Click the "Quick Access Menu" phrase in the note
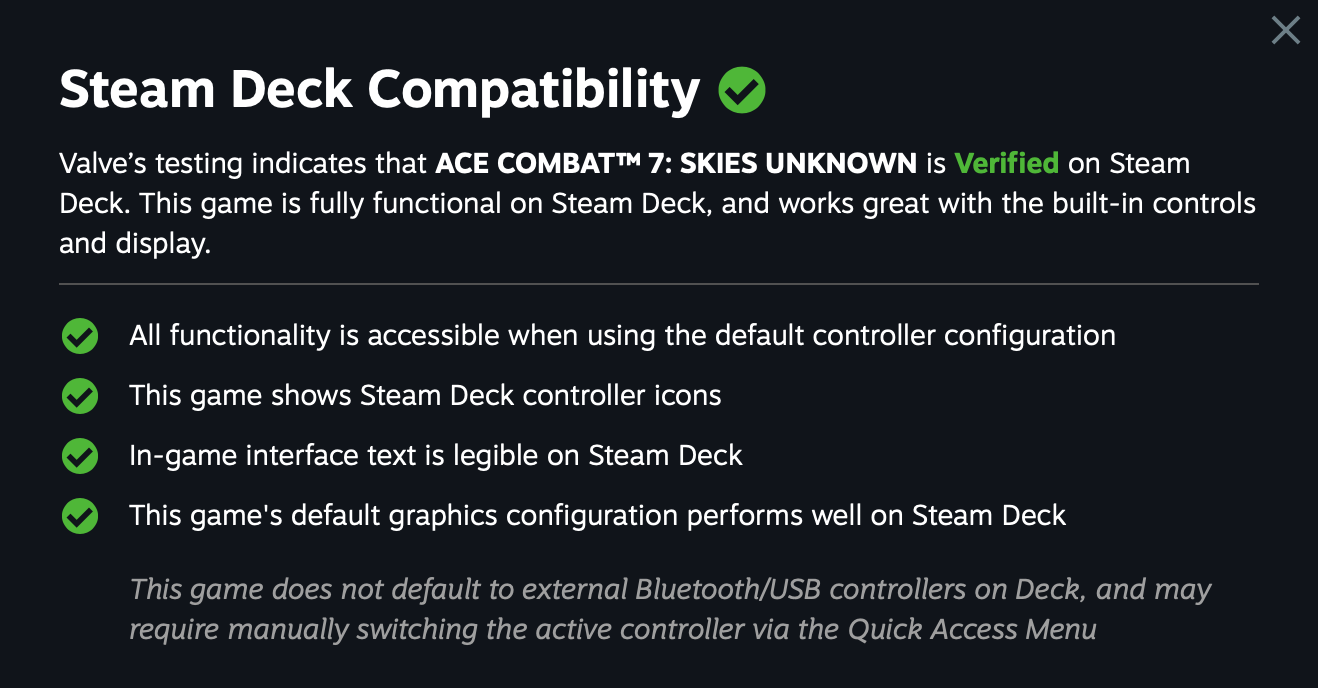The image size is (1318, 688). pyautogui.click(x=972, y=629)
